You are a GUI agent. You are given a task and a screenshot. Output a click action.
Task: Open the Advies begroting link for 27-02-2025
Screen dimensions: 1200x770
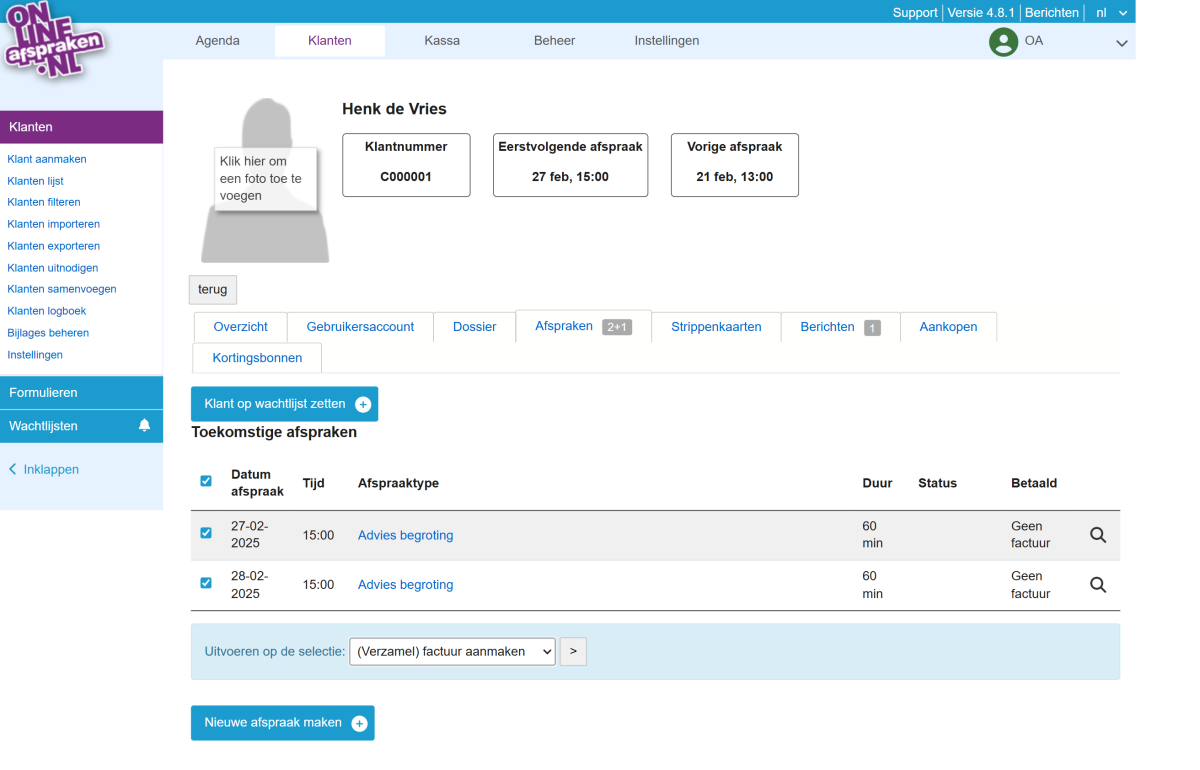click(x=405, y=535)
